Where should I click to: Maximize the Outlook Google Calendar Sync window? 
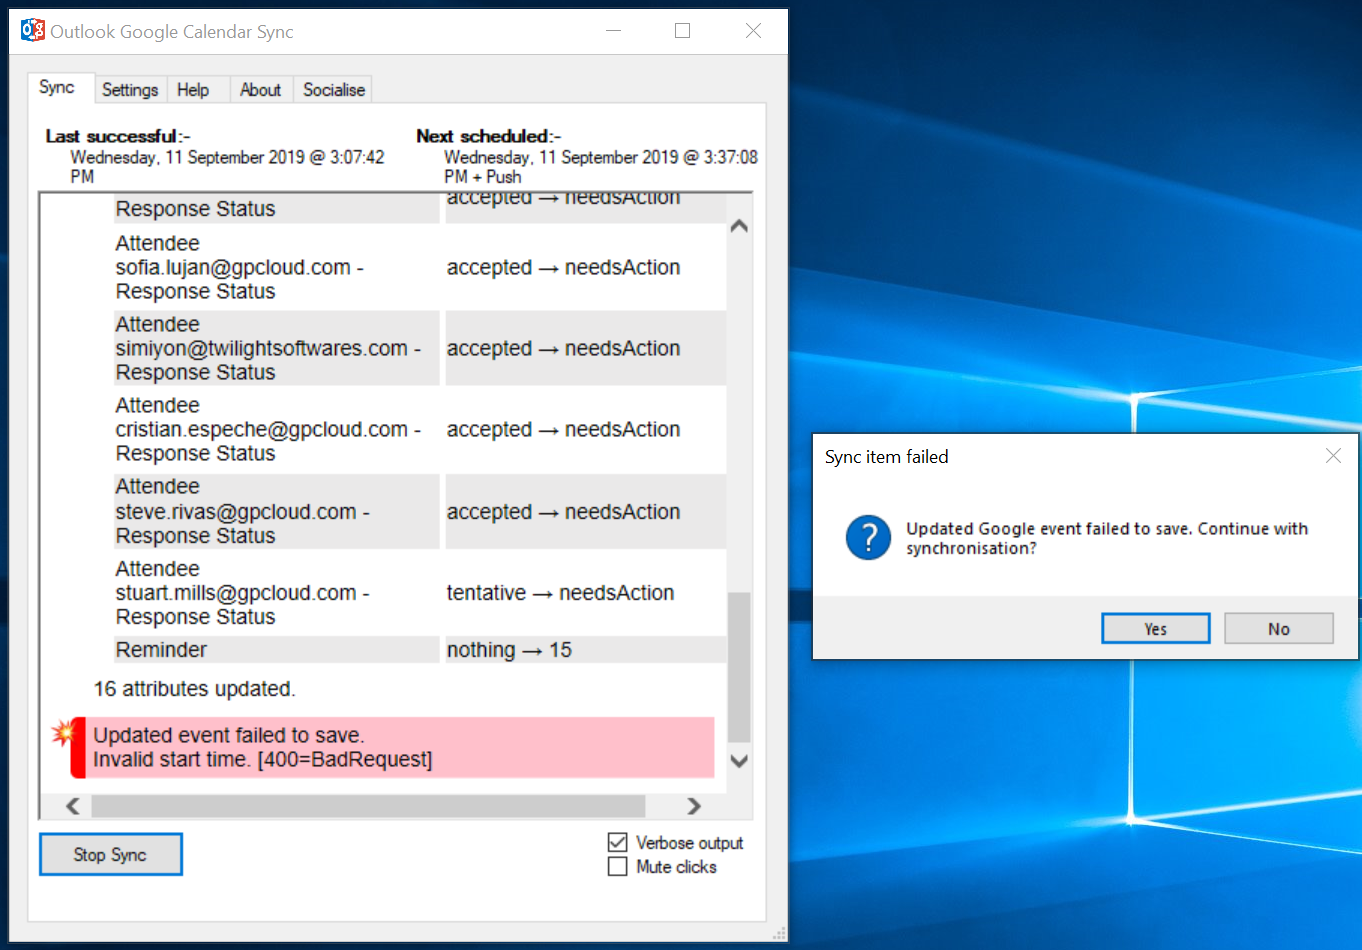(683, 31)
